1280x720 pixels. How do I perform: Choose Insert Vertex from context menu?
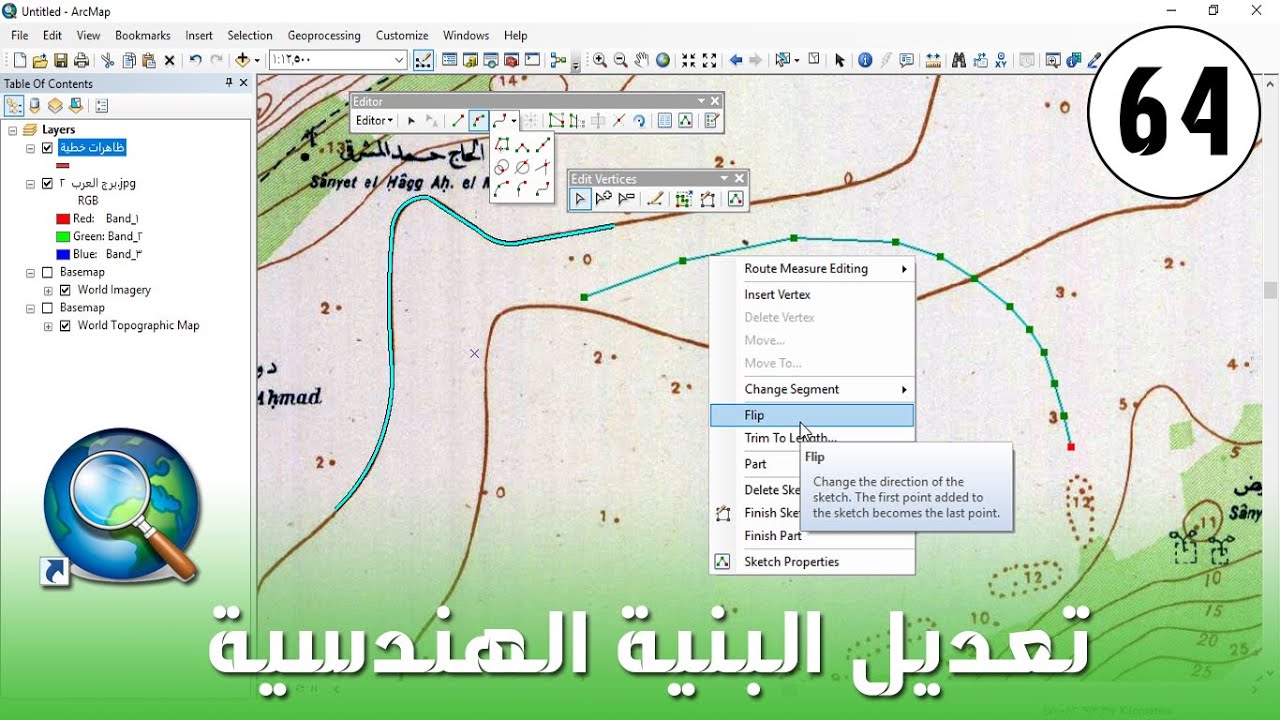(812, 294)
